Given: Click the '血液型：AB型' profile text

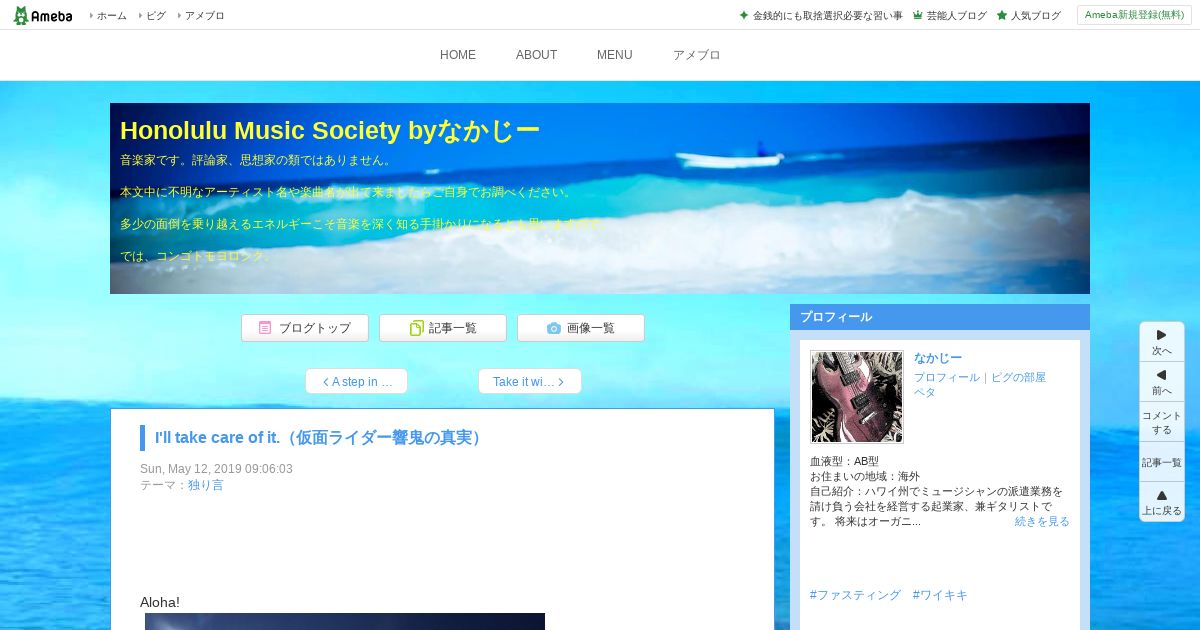Looking at the screenshot, I should 844,462.
